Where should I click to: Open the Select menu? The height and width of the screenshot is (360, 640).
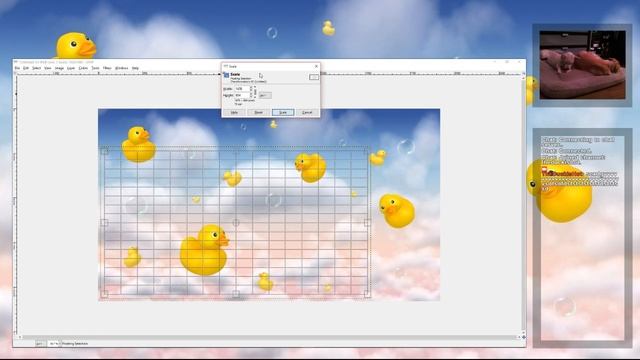point(36,68)
